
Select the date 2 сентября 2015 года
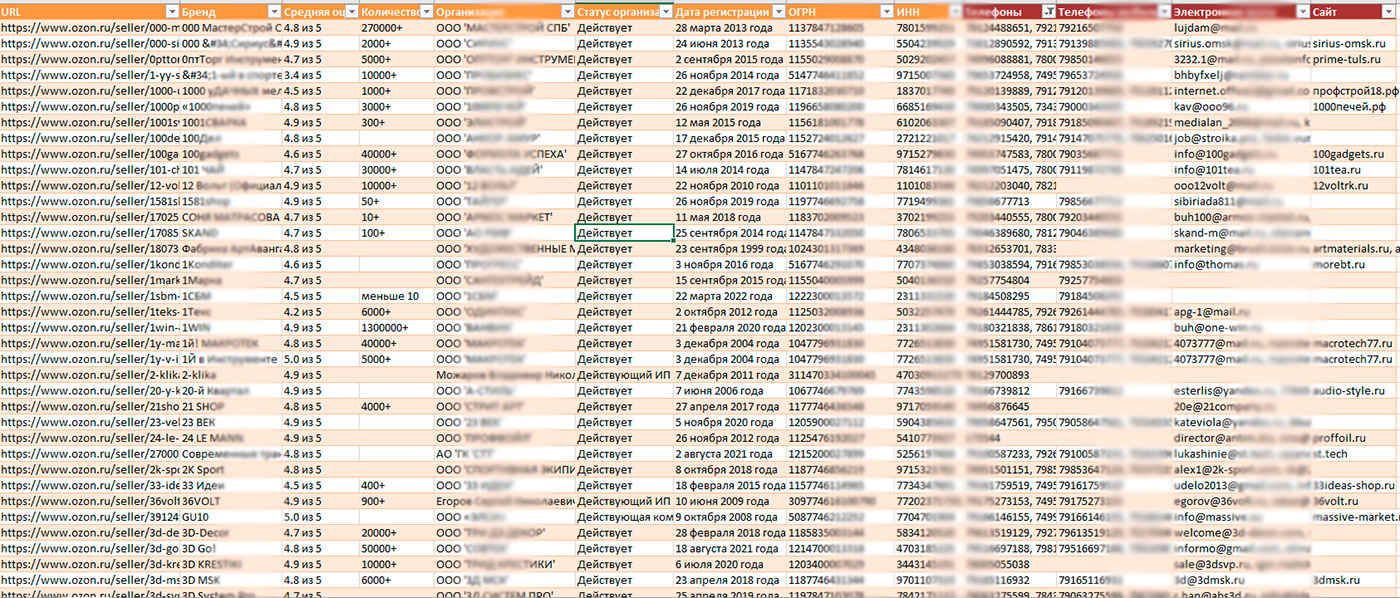tap(731, 59)
